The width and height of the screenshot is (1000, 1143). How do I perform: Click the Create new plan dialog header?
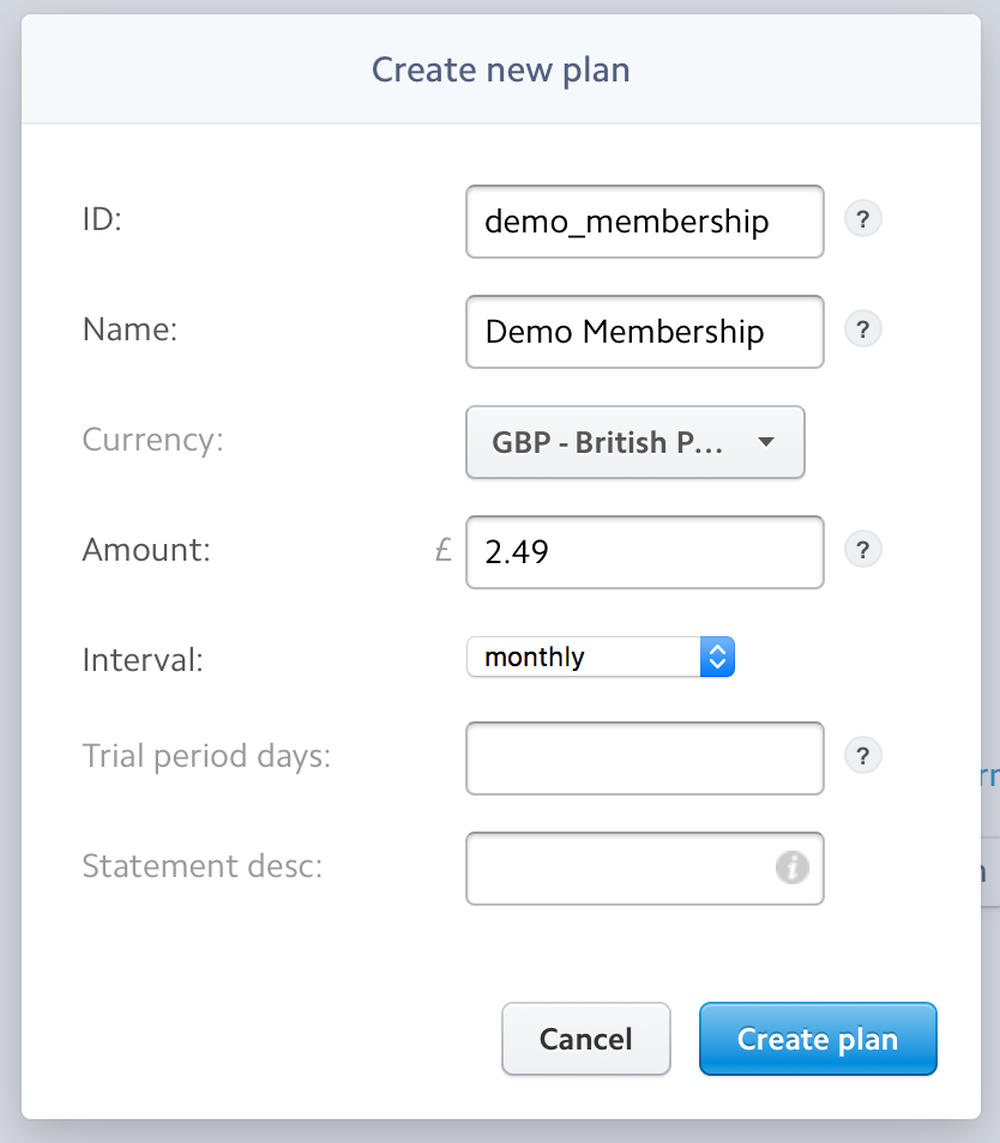[500, 69]
